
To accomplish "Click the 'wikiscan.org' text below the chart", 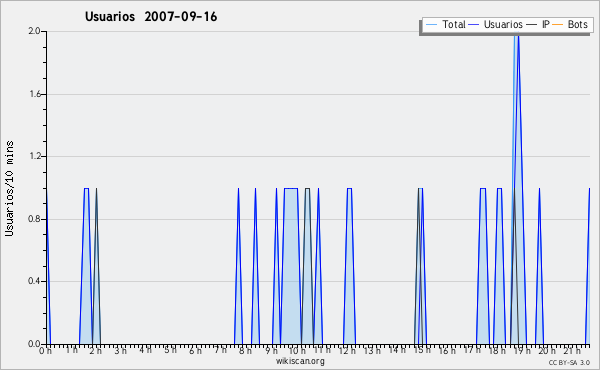I will pyautogui.click(x=300, y=361).
